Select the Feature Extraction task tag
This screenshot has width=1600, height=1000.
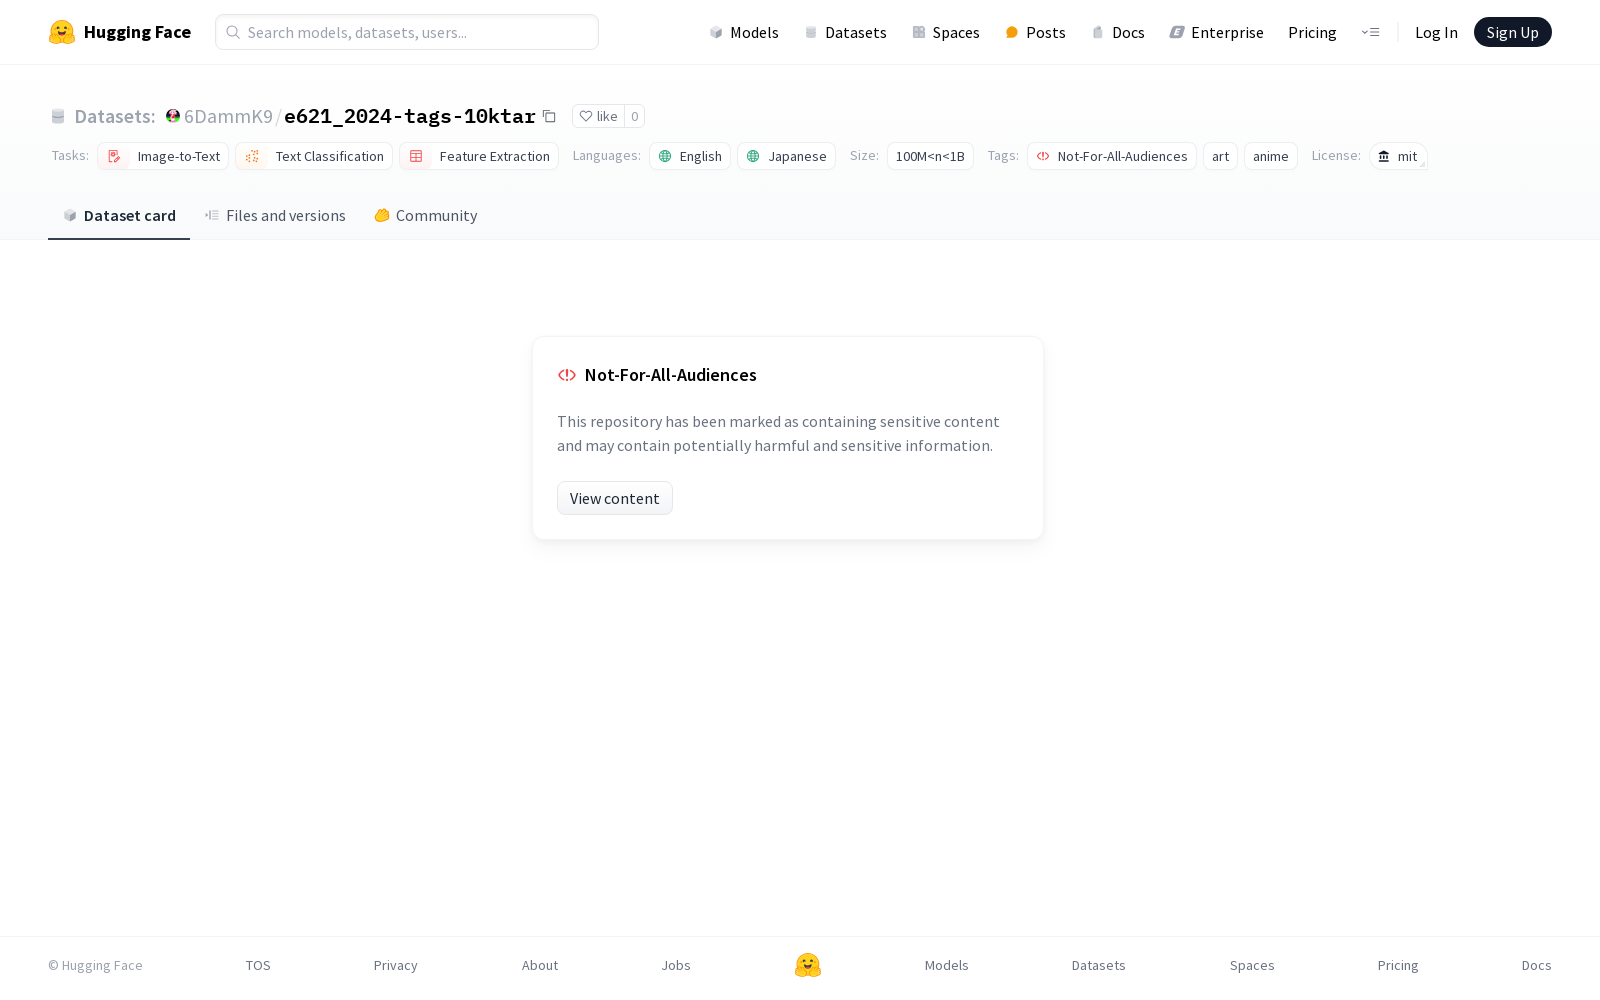click(x=479, y=156)
